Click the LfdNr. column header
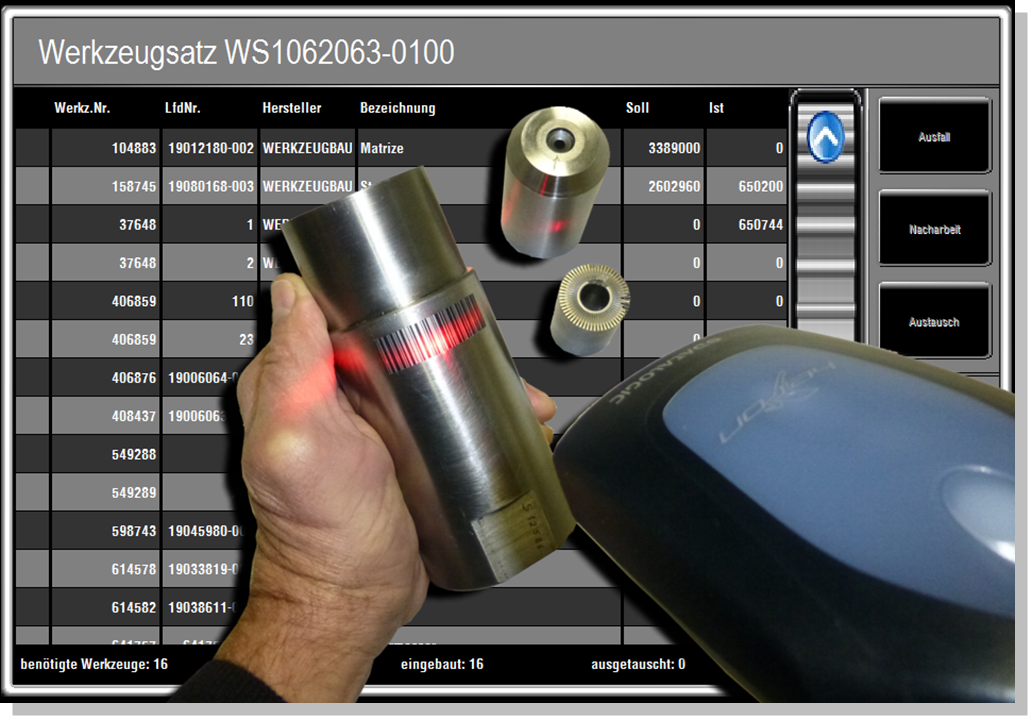Image resolution: width=1028 pixels, height=716 pixels. [183, 108]
